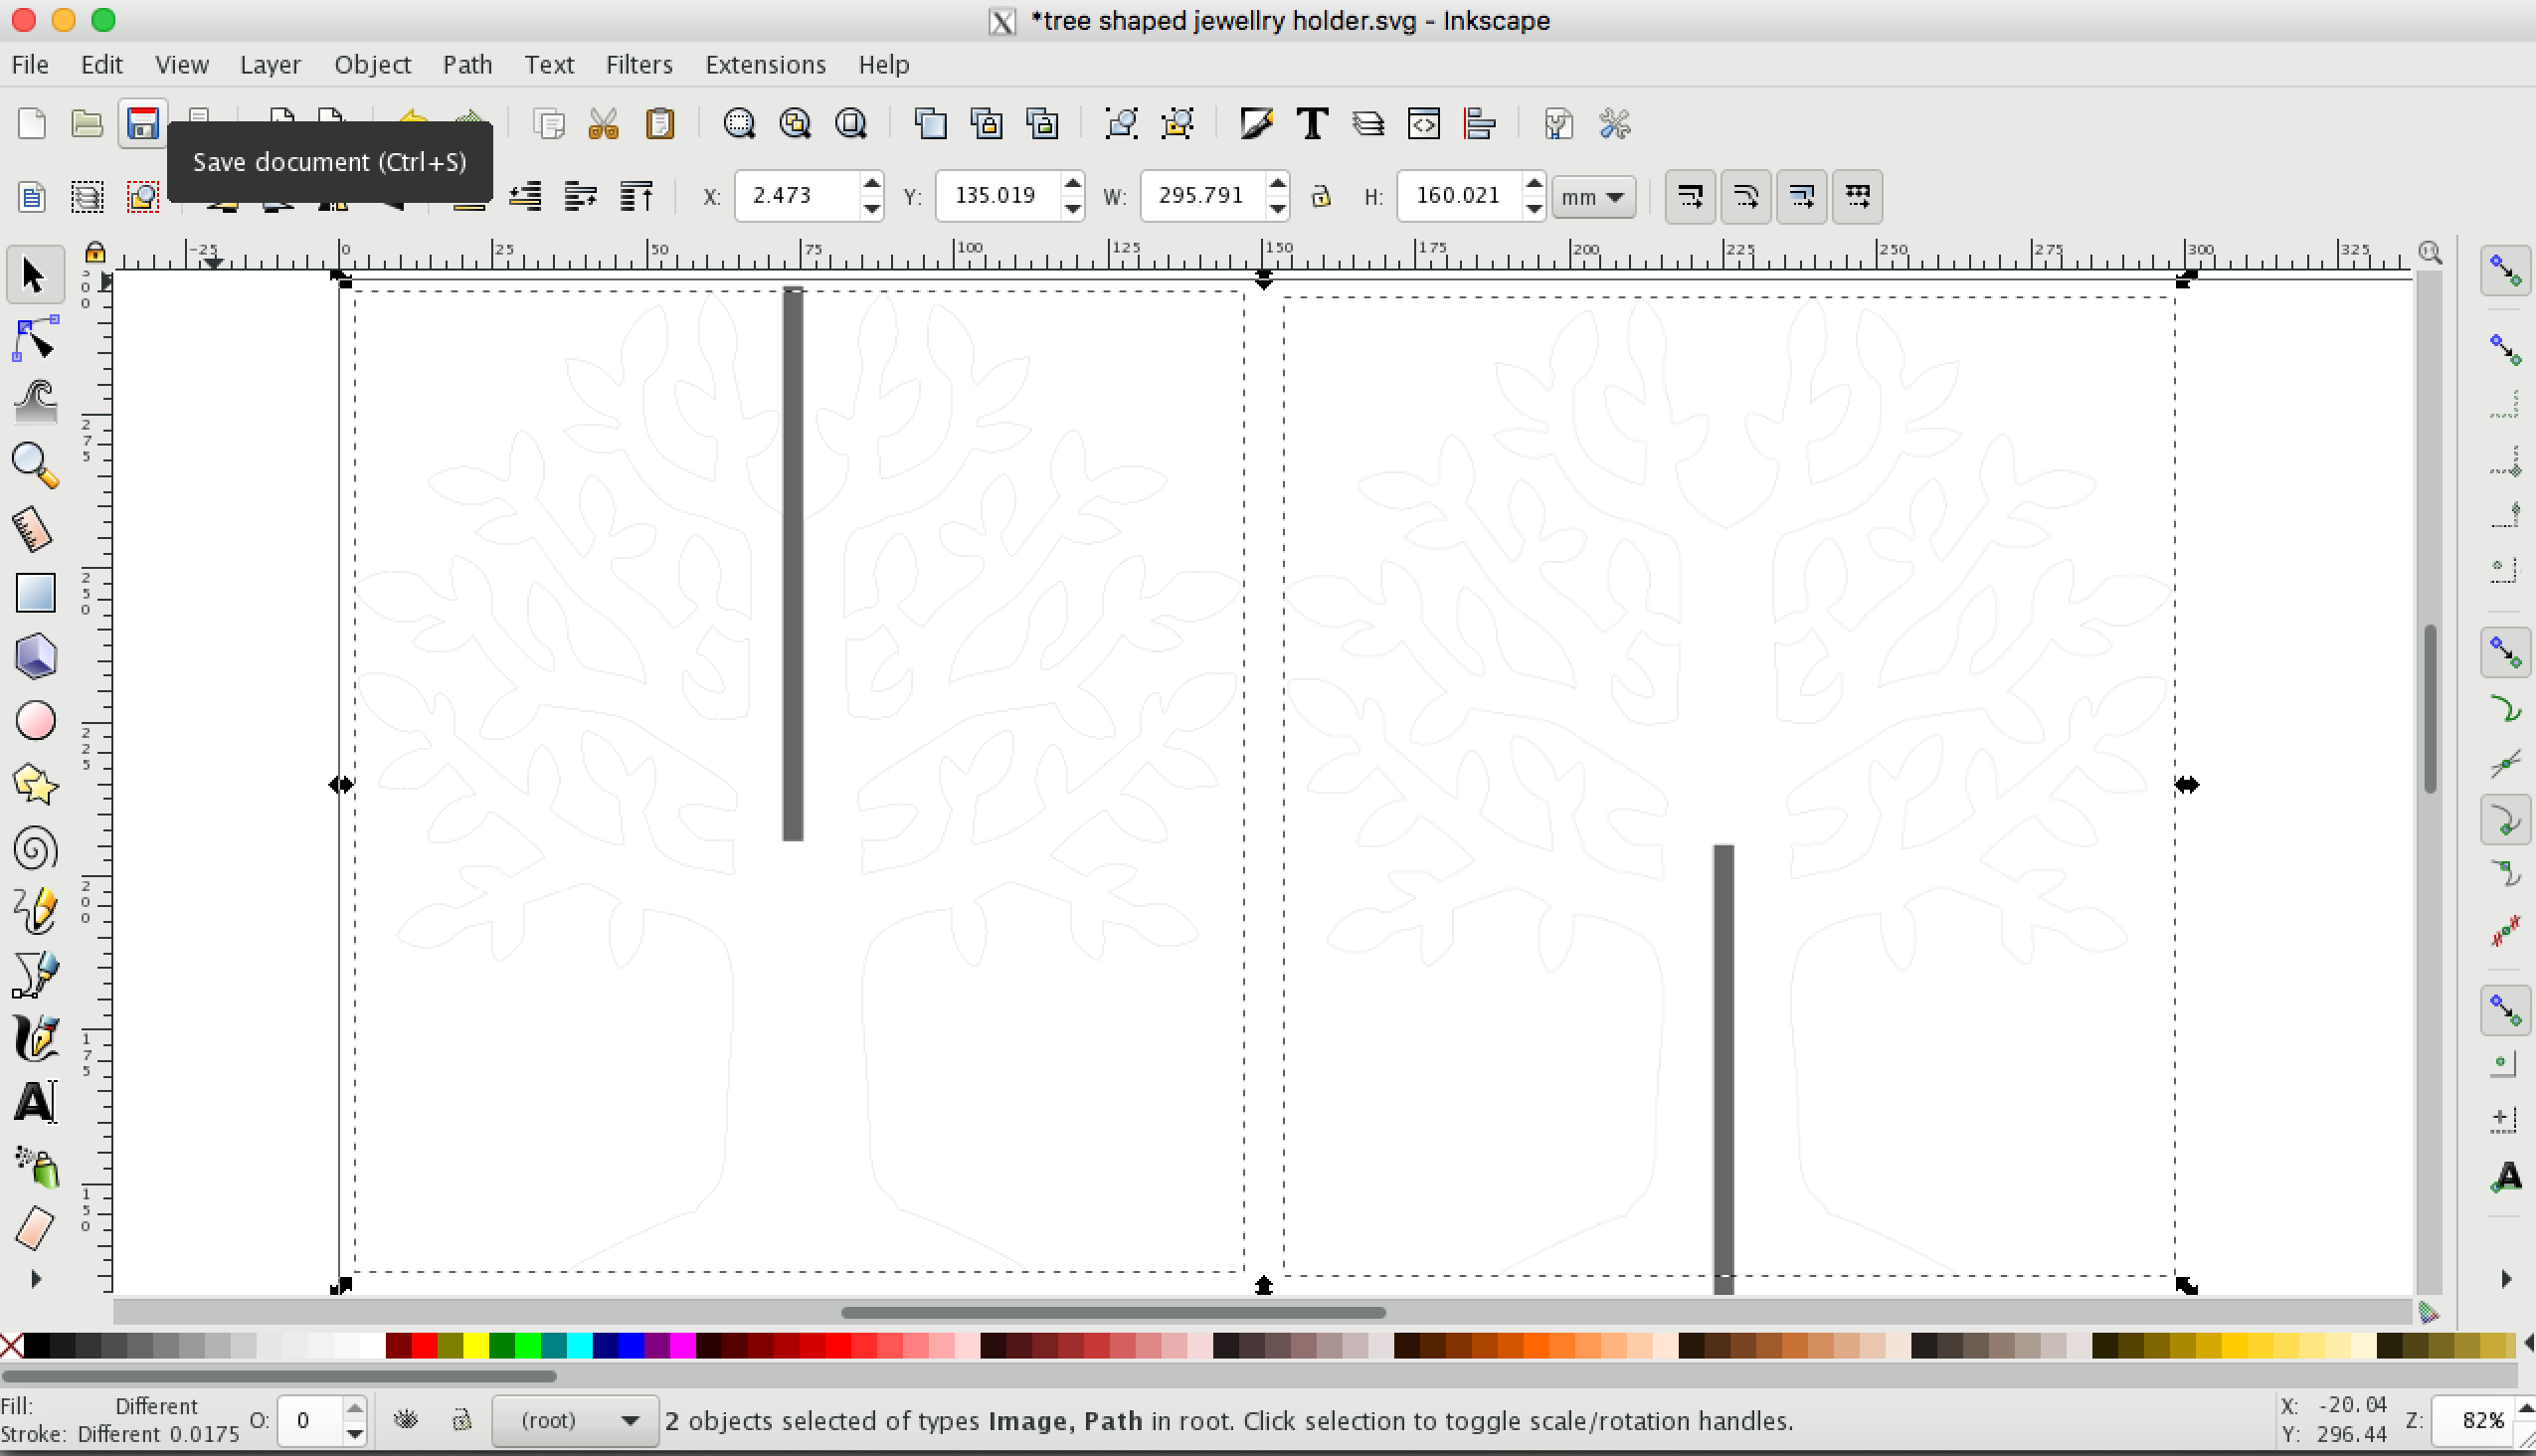
Task: Activate the Calligraphy tool
Action: tap(36, 1039)
